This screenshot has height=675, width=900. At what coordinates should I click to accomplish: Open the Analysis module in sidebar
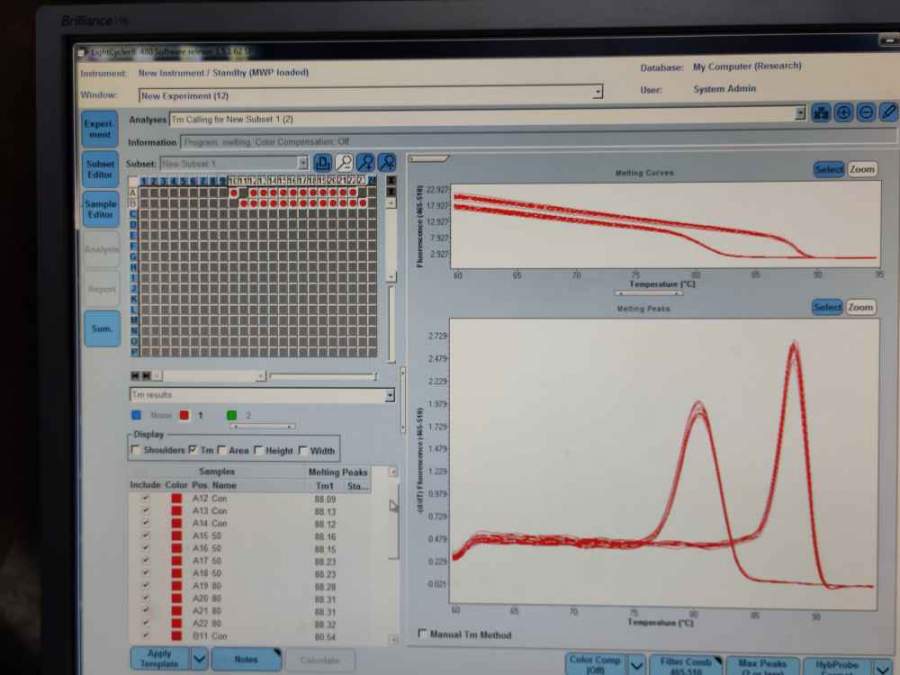pyautogui.click(x=102, y=249)
